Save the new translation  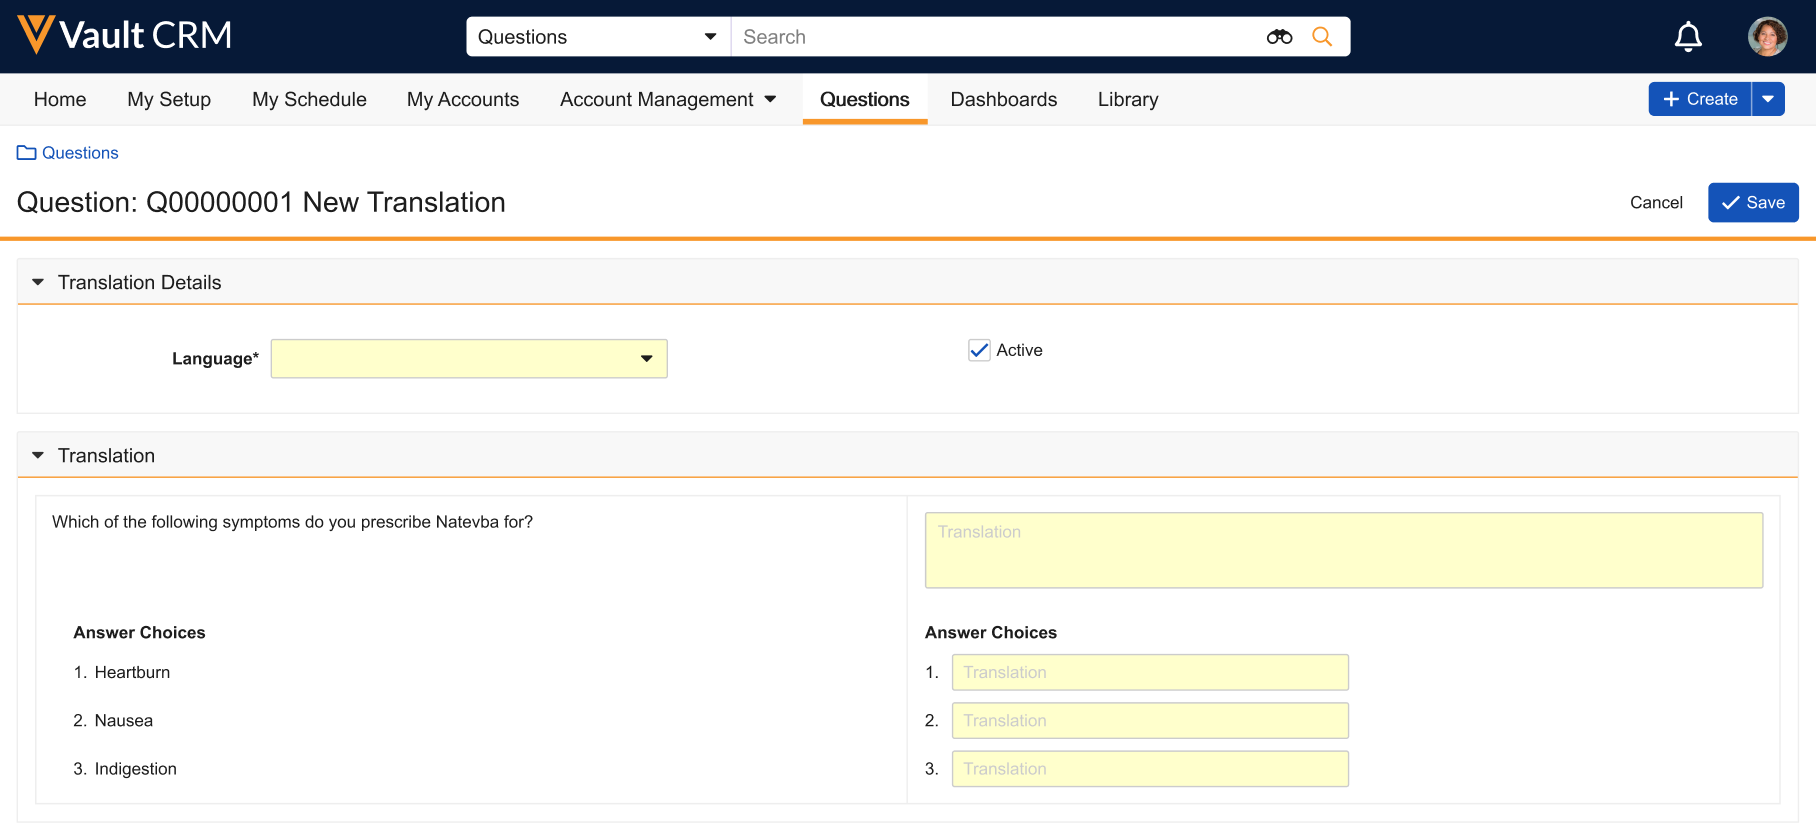click(x=1752, y=203)
